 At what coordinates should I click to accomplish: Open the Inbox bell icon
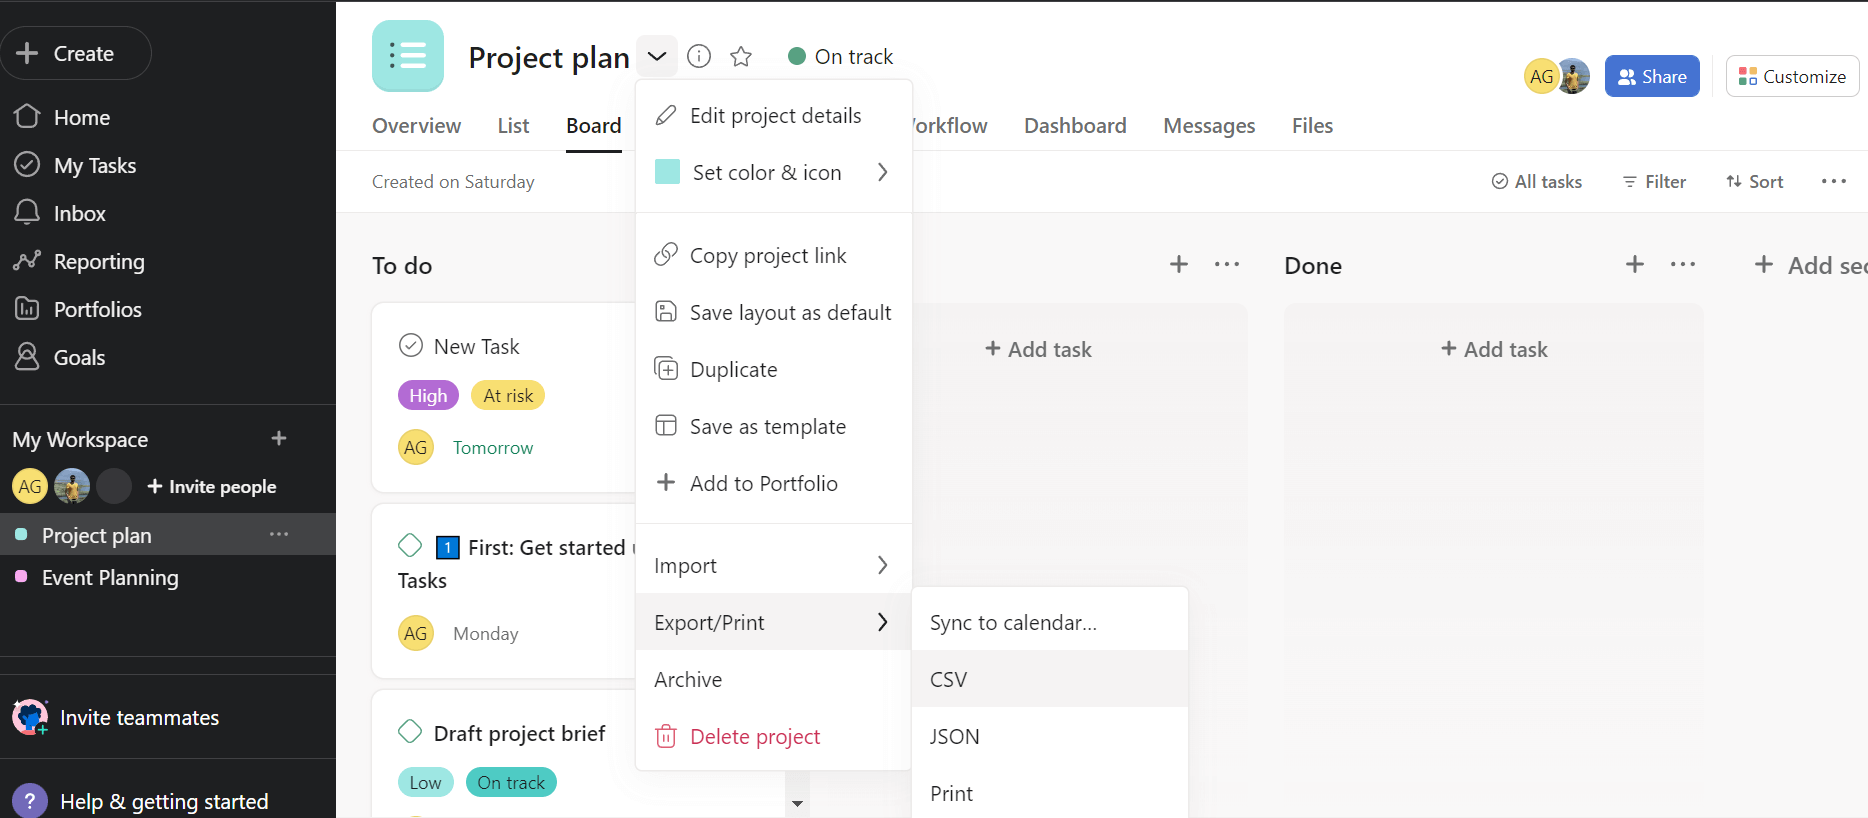(x=27, y=213)
